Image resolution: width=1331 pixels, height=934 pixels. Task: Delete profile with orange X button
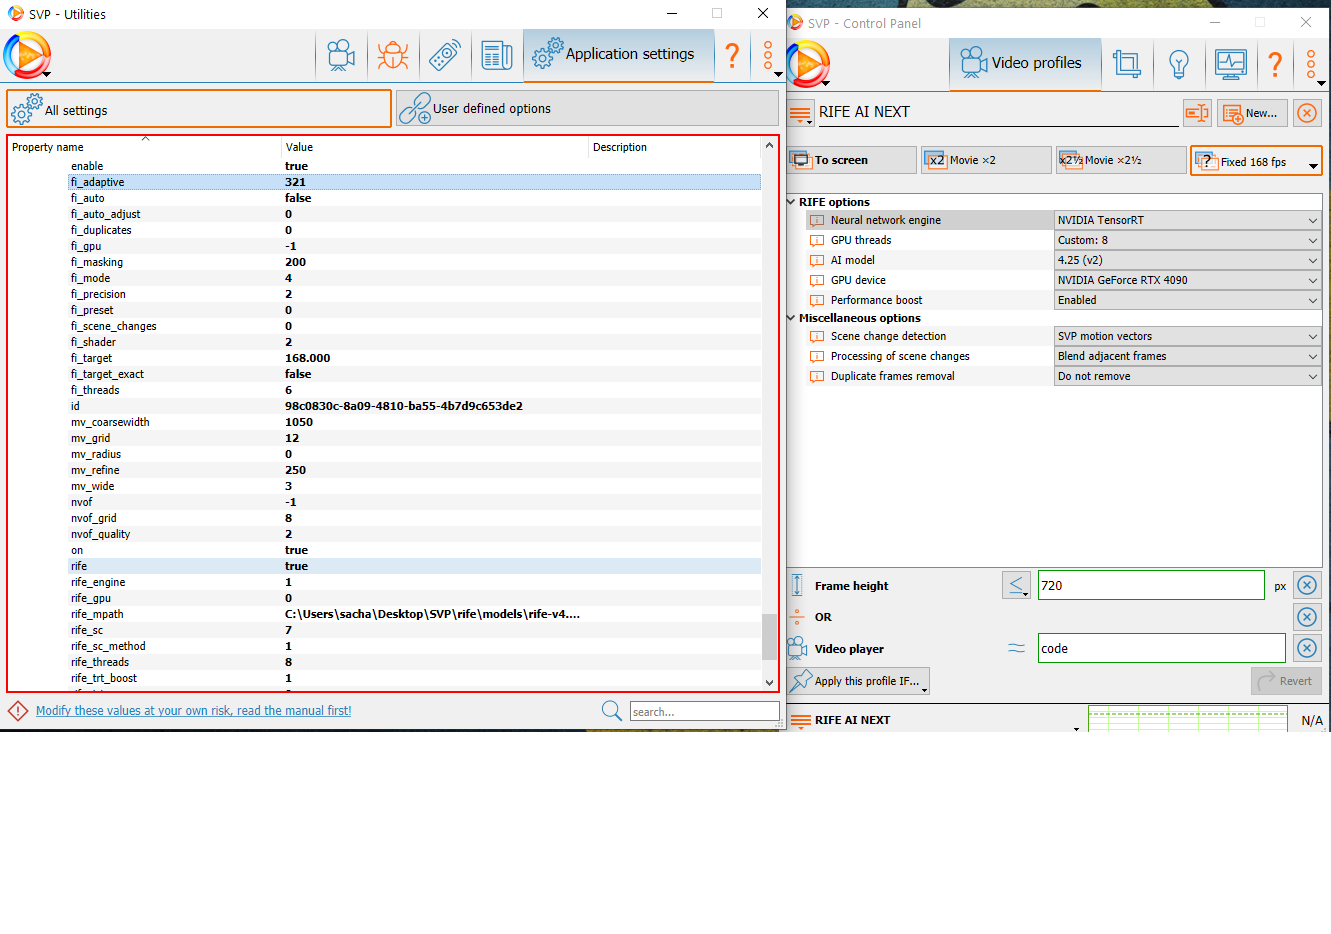[1307, 113]
